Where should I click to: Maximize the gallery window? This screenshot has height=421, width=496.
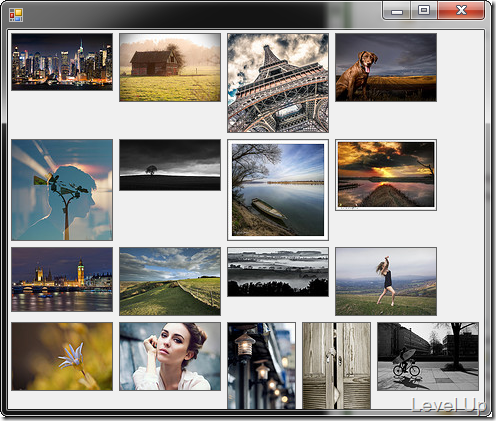(x=424, y=11)
